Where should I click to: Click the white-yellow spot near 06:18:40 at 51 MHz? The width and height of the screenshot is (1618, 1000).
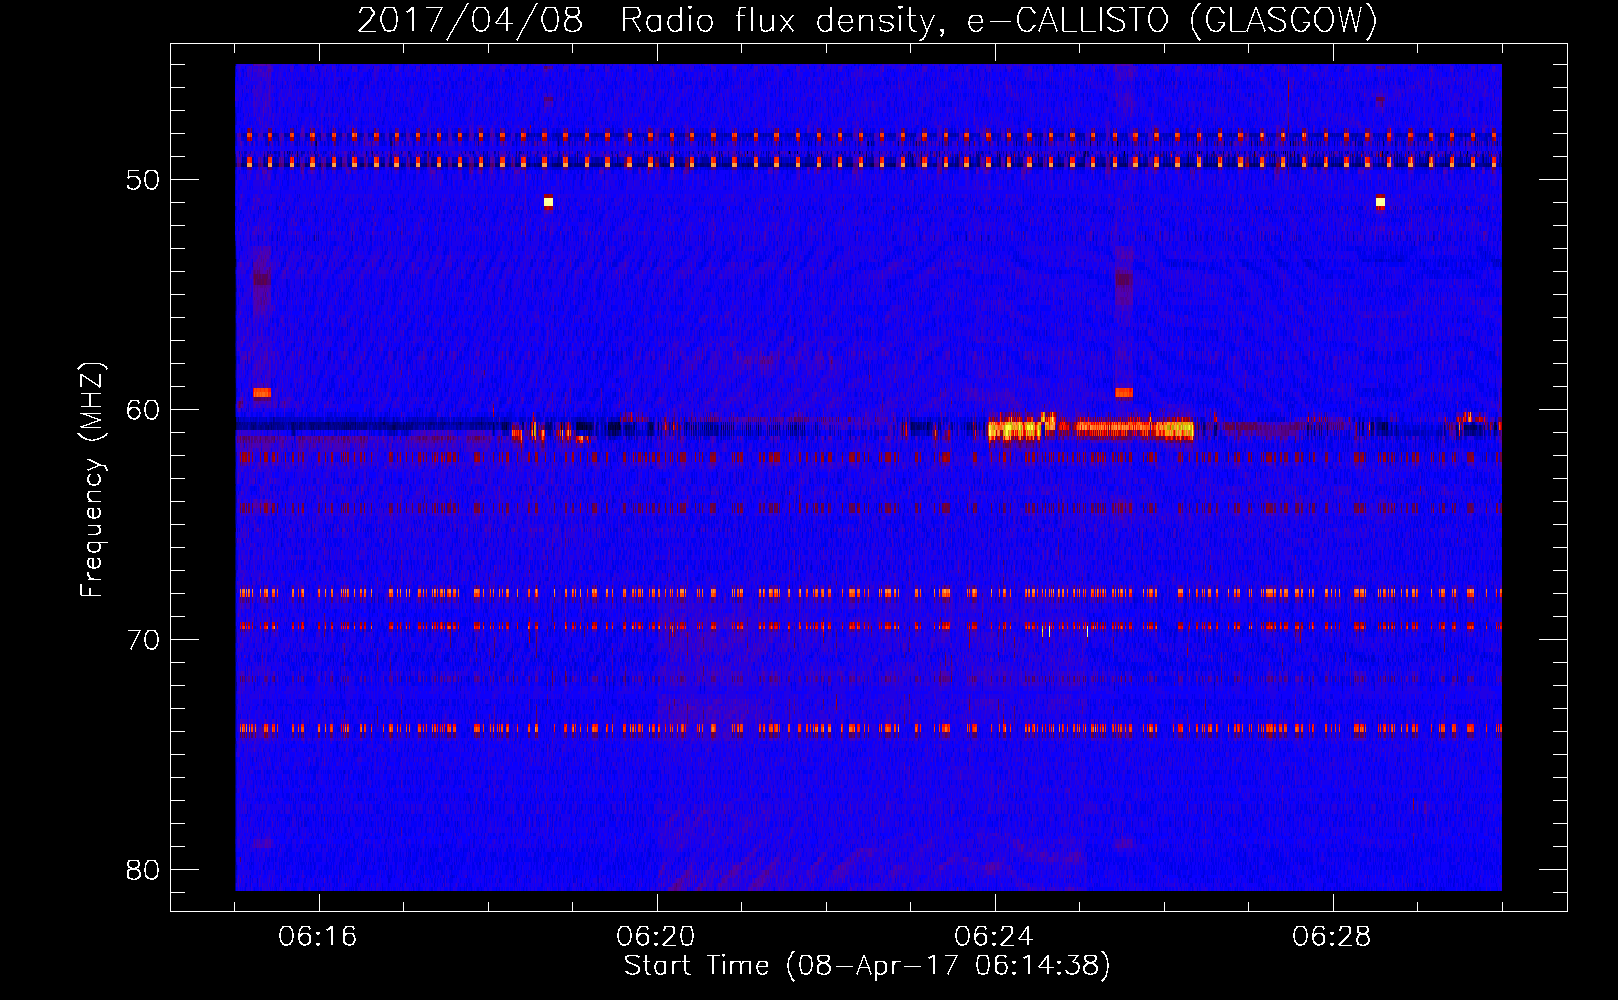tap(548, 202)
